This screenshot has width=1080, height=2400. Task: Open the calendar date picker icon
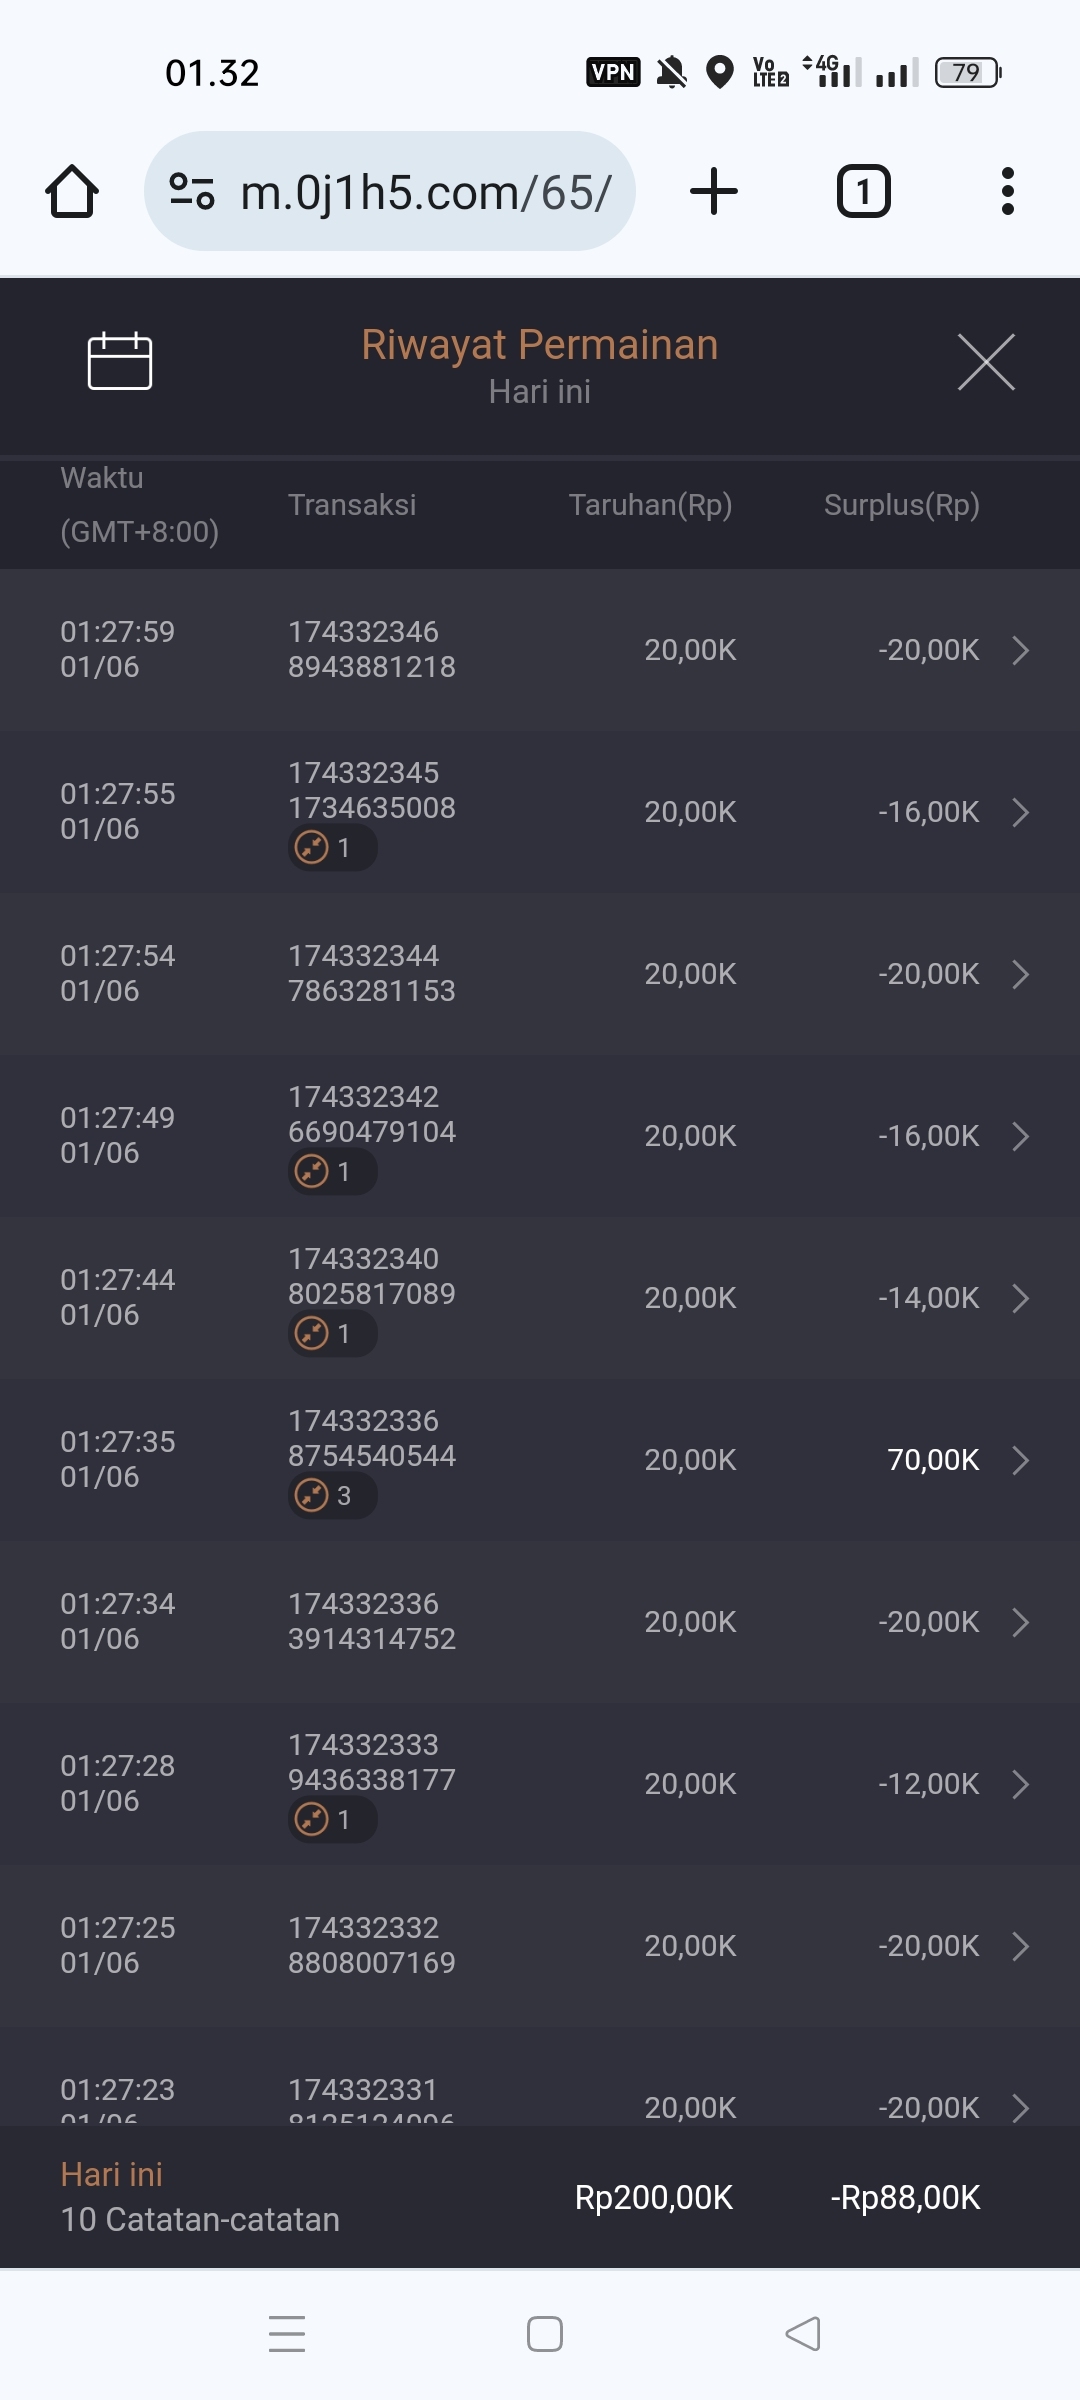click(120, 360)
